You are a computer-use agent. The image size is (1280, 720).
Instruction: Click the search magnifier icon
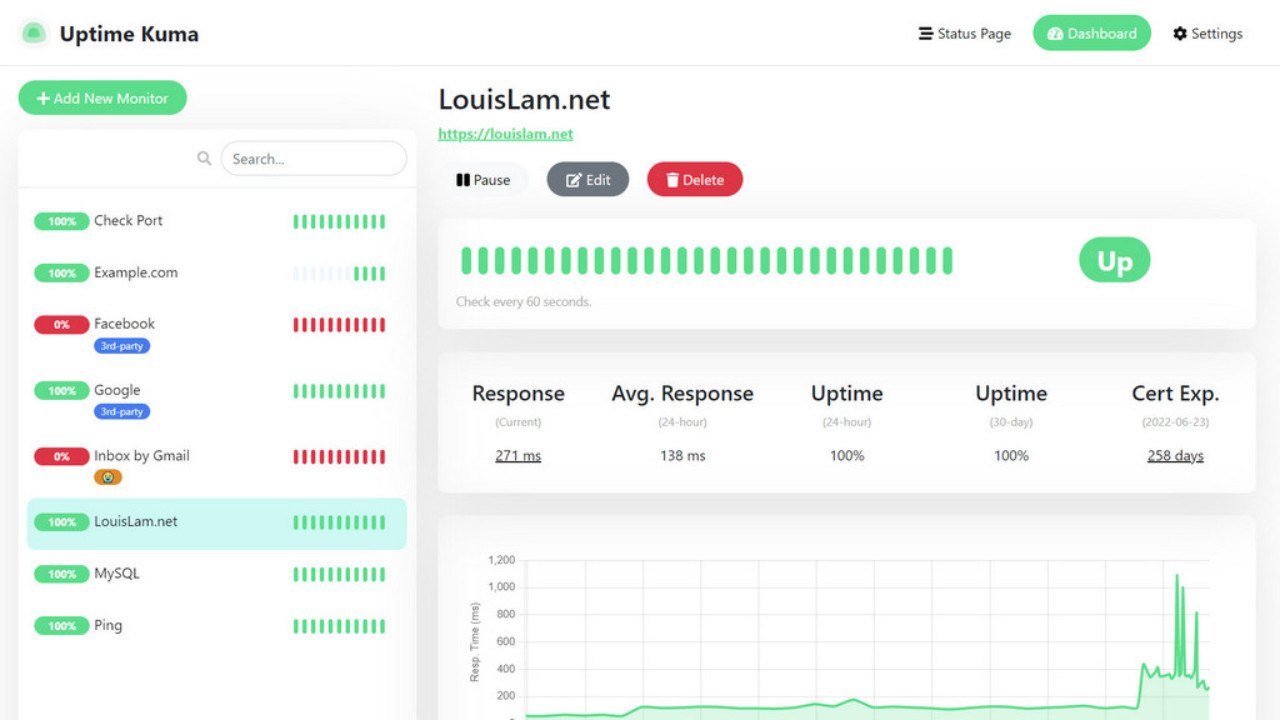[204, 158]
